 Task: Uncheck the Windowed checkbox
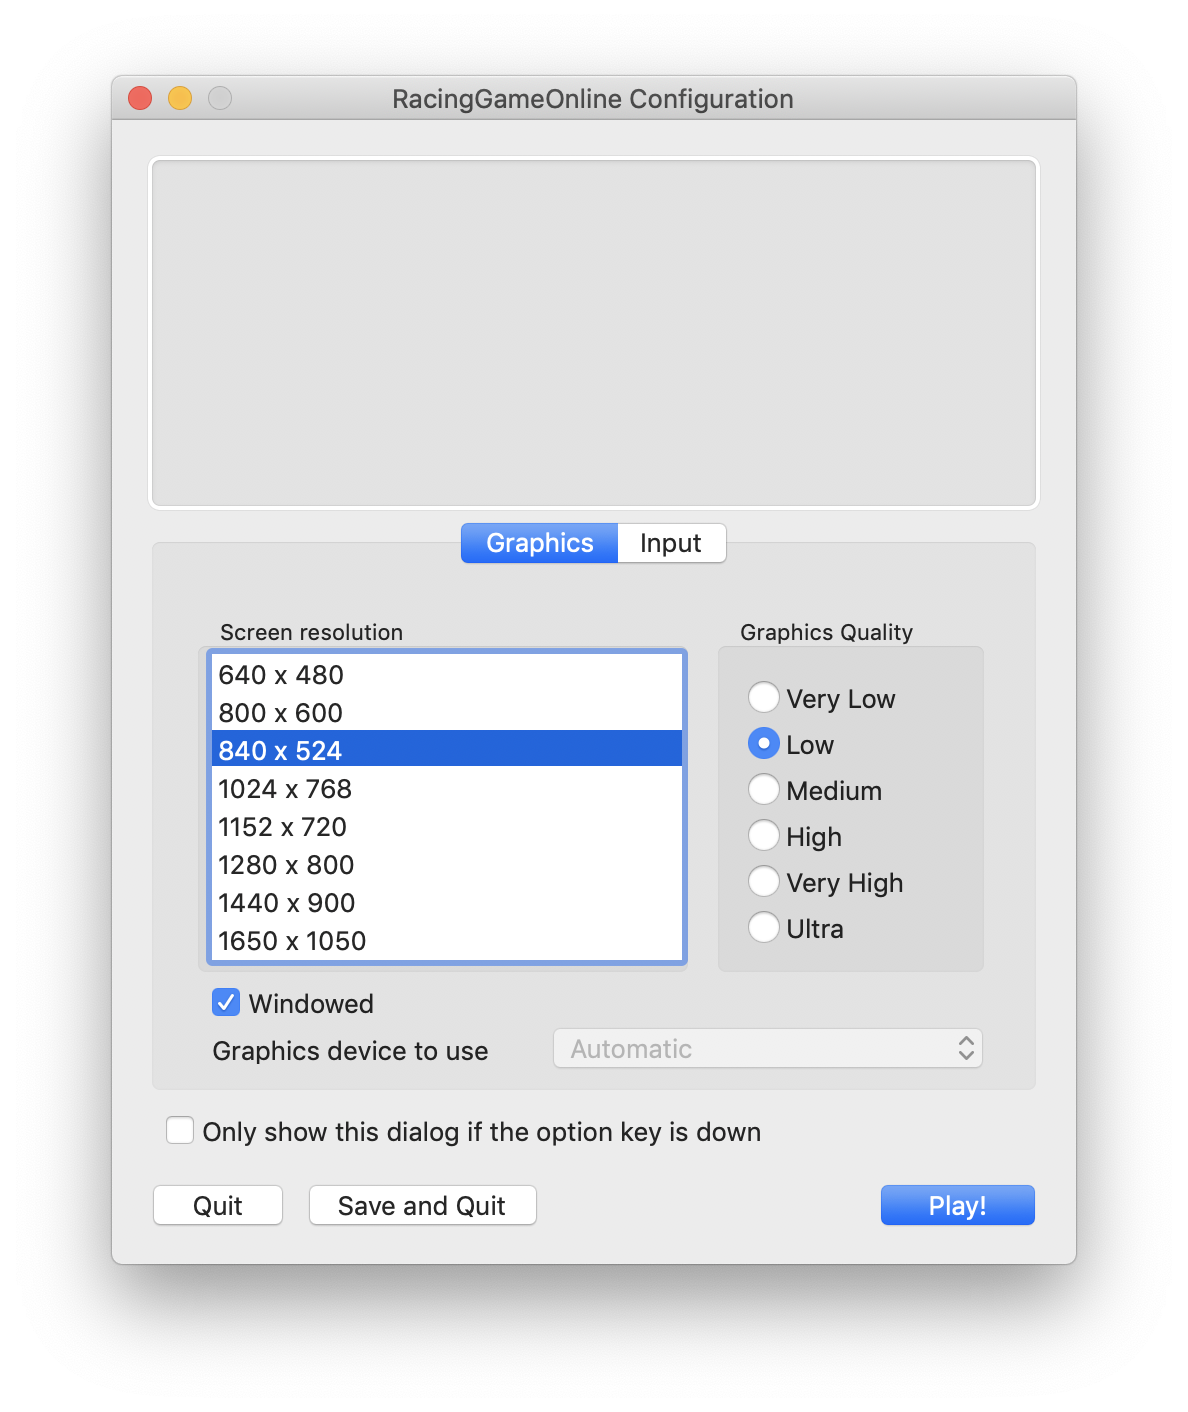pyautogui.click(x=226, y=1002)
